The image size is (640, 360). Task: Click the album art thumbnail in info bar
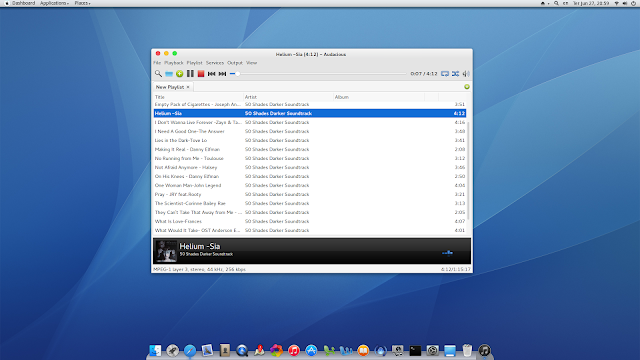click(x=166, y=251)
